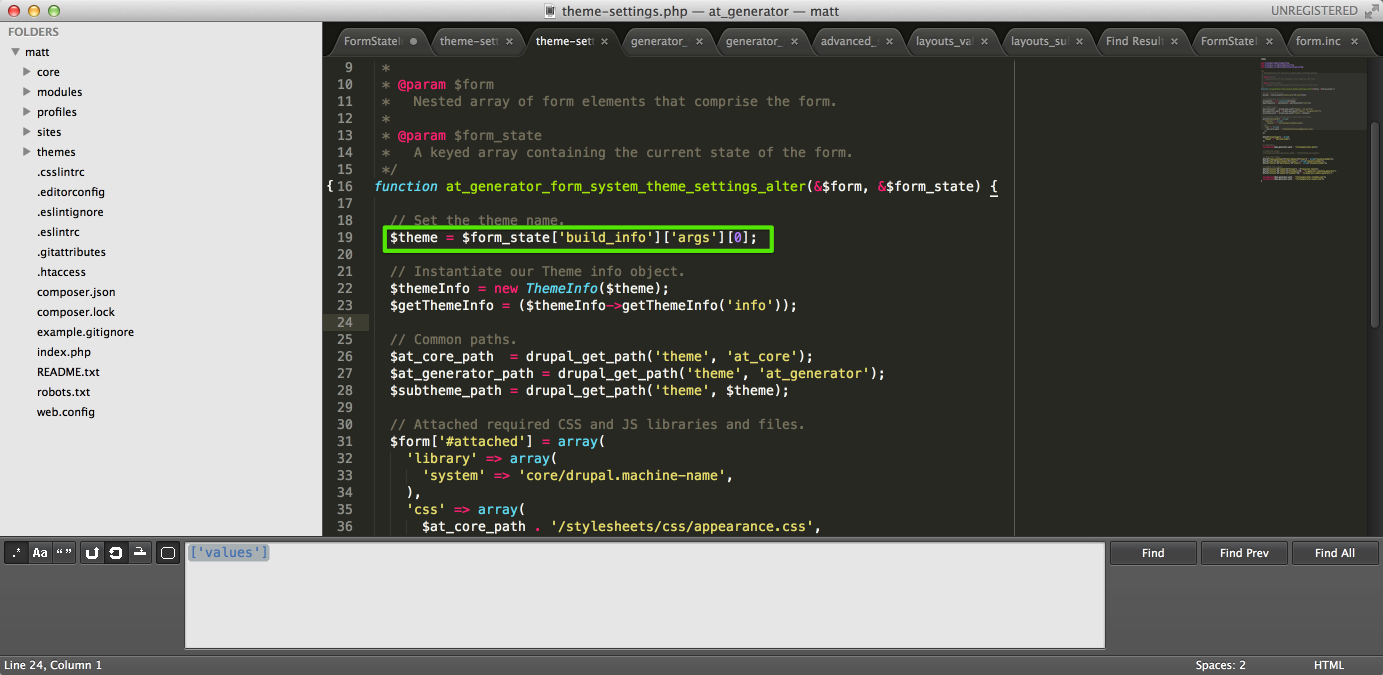
Task: Switch to the Find Results tab
Action: 1133,41
